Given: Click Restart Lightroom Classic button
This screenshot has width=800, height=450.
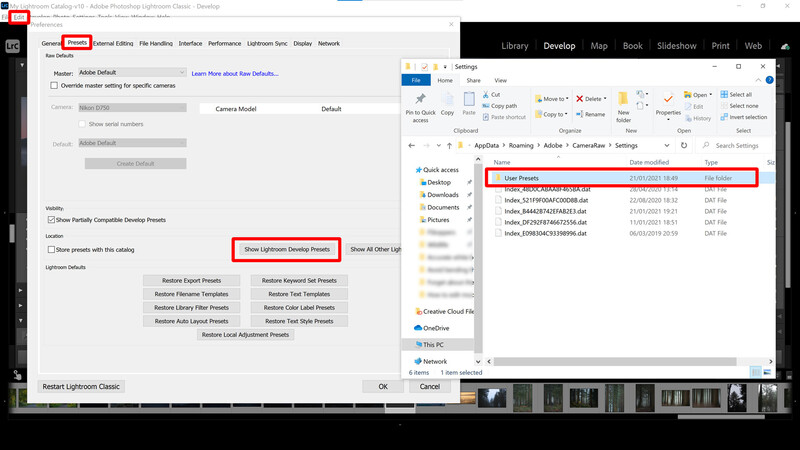Looking at the screenshot, I should coord(81,387).
